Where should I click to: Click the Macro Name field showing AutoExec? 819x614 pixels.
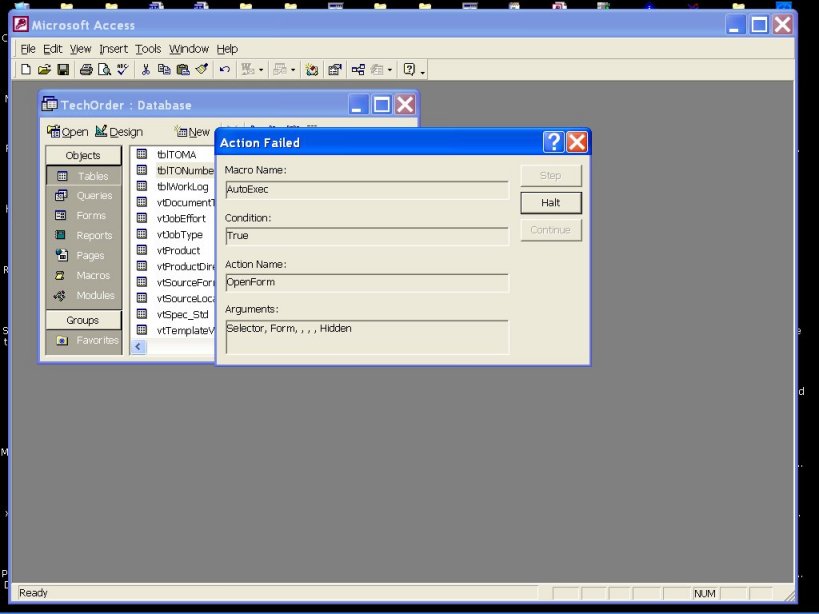click(367, 190)
